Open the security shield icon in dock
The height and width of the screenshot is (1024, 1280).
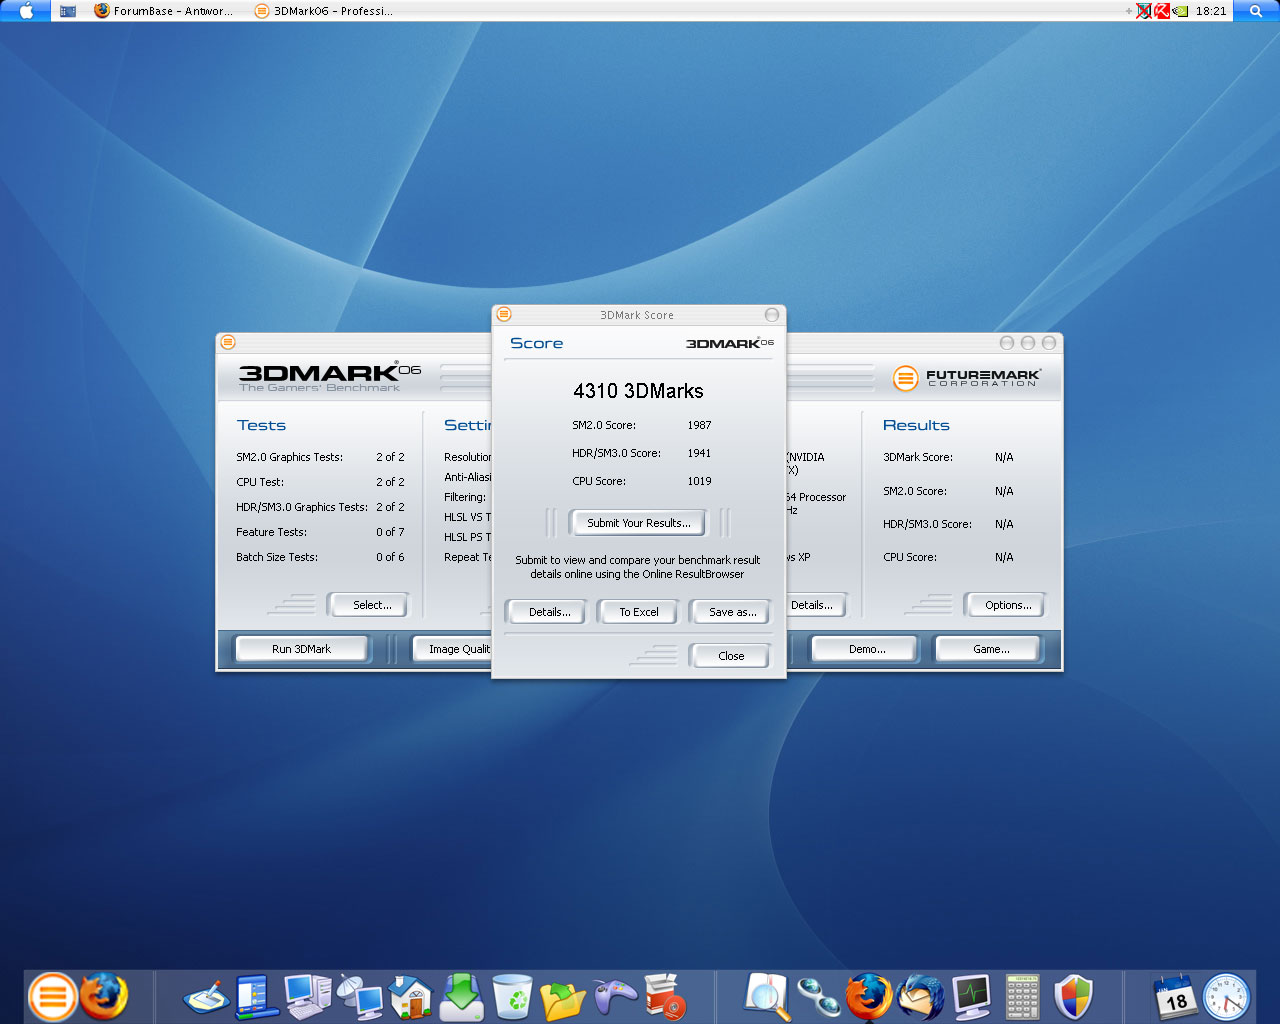coord(1073,997)
